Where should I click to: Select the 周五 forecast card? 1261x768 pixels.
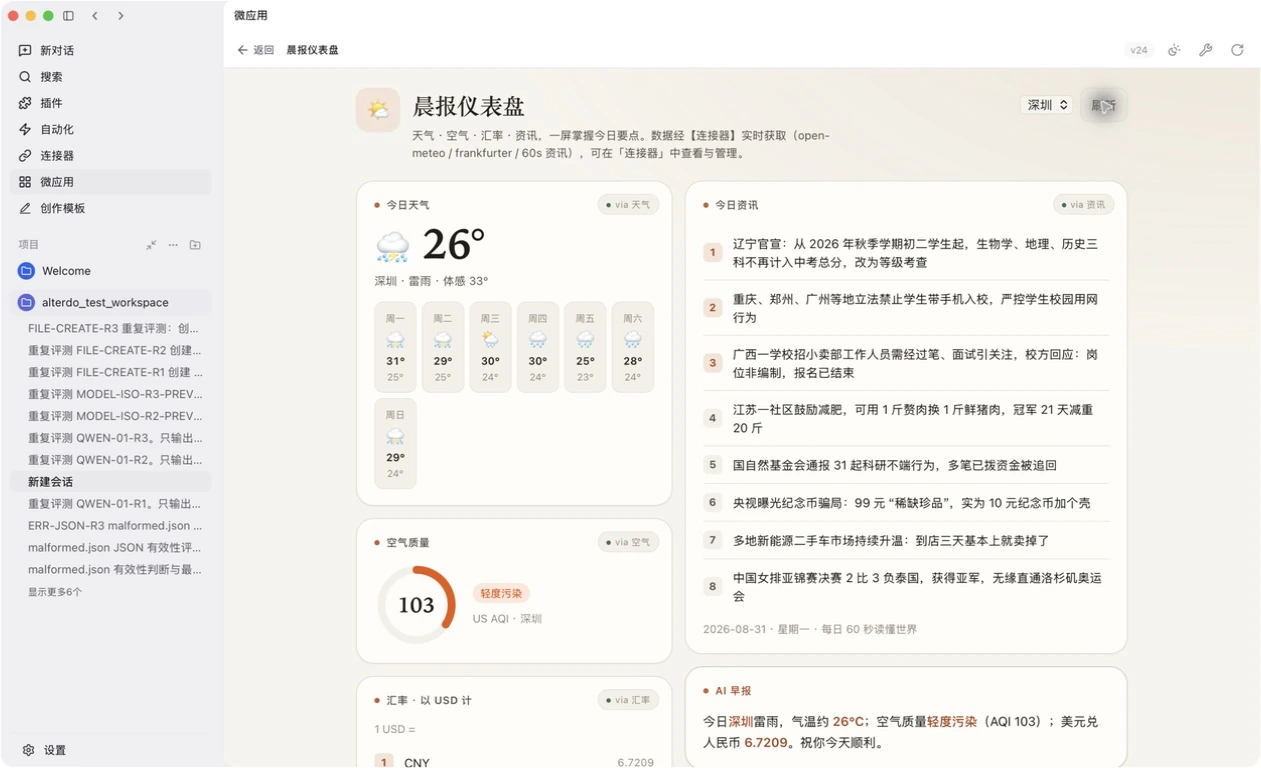[585, 347]
